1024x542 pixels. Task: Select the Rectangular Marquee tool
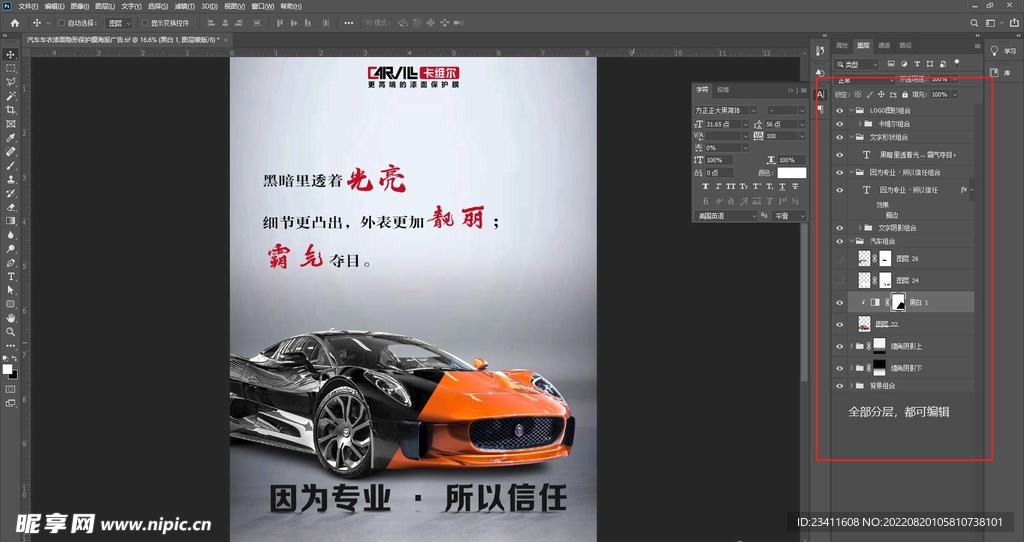(10, 69)
